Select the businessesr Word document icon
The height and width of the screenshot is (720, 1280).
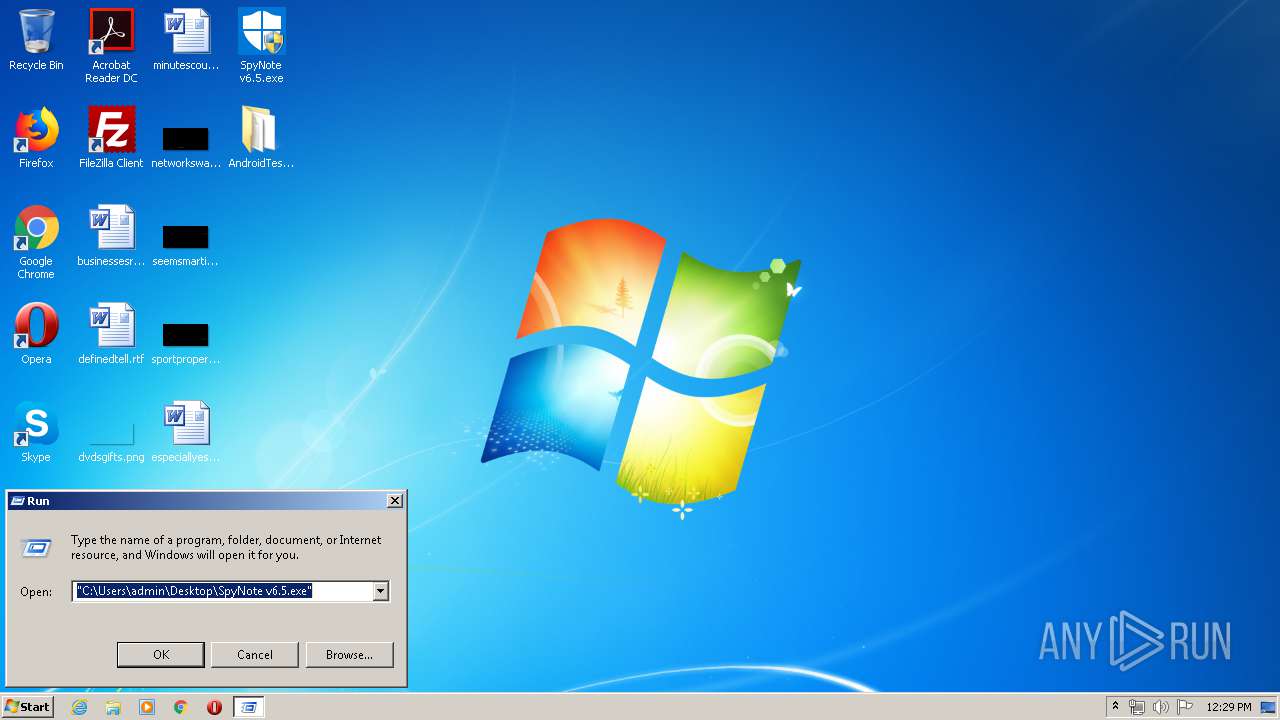(x=111, y=236)
